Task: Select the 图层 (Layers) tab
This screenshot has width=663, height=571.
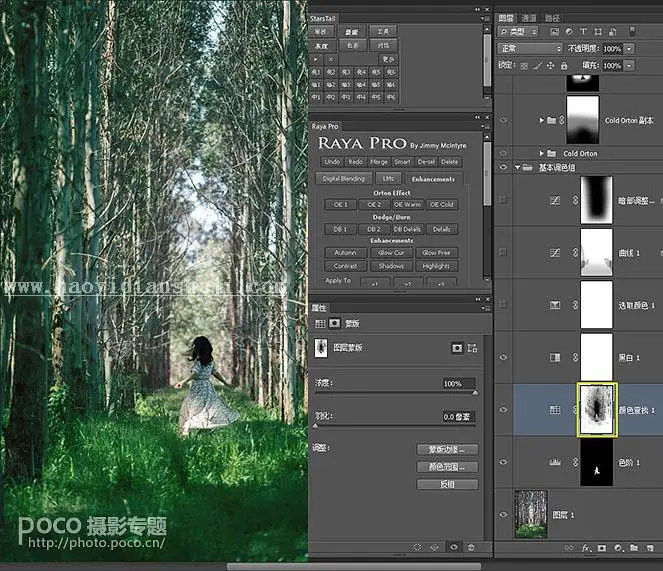Action: pos(506,18)
